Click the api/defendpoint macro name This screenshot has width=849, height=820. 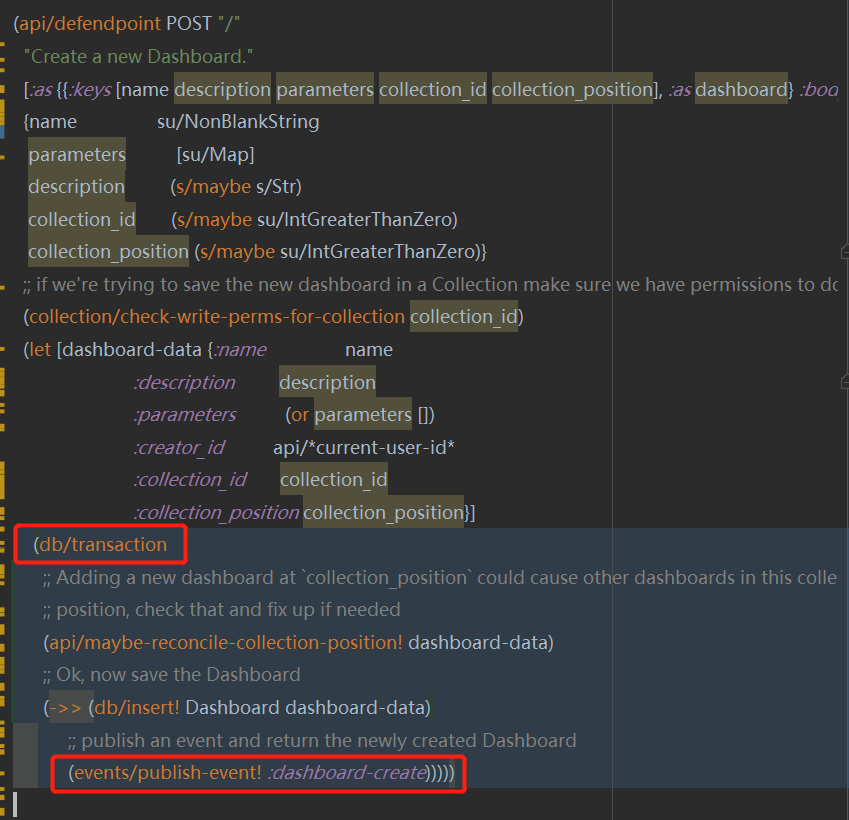[x=90, y=24]
